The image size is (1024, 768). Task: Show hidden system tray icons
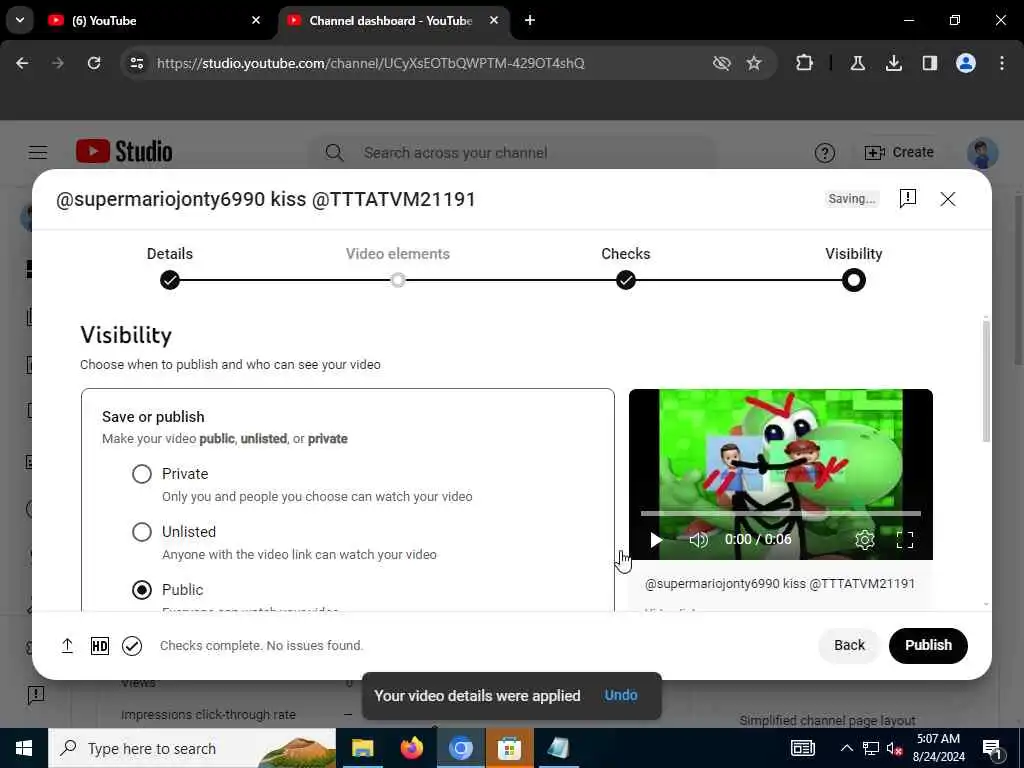(846, 748)
